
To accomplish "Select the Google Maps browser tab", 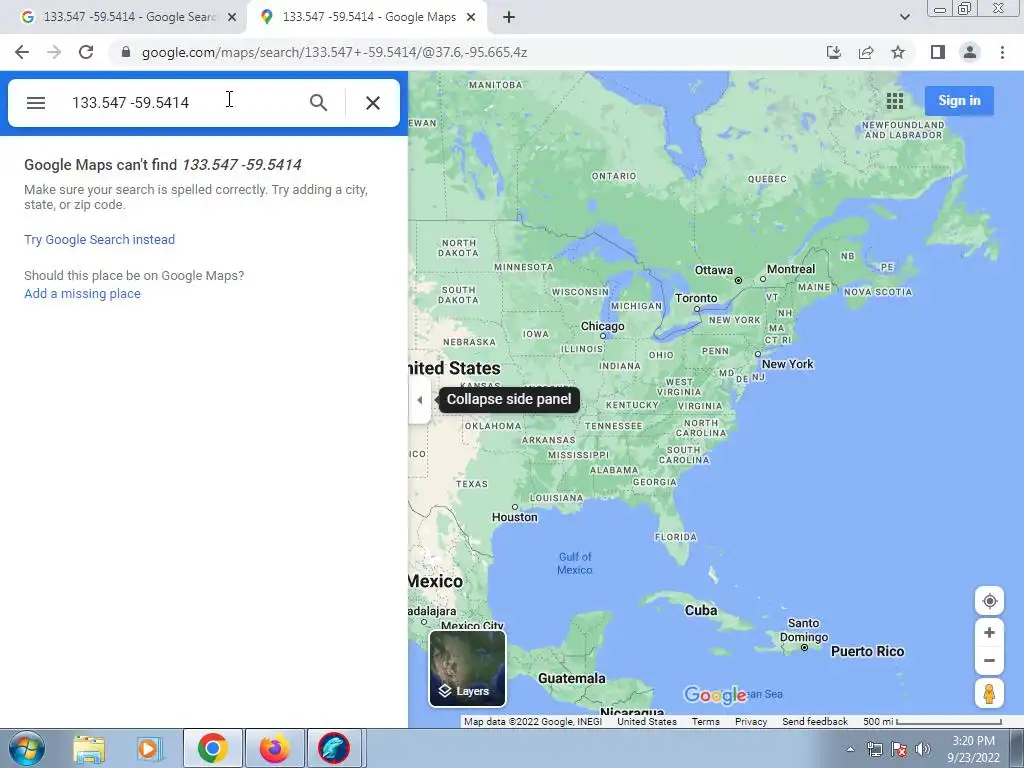I will [366, 17].
